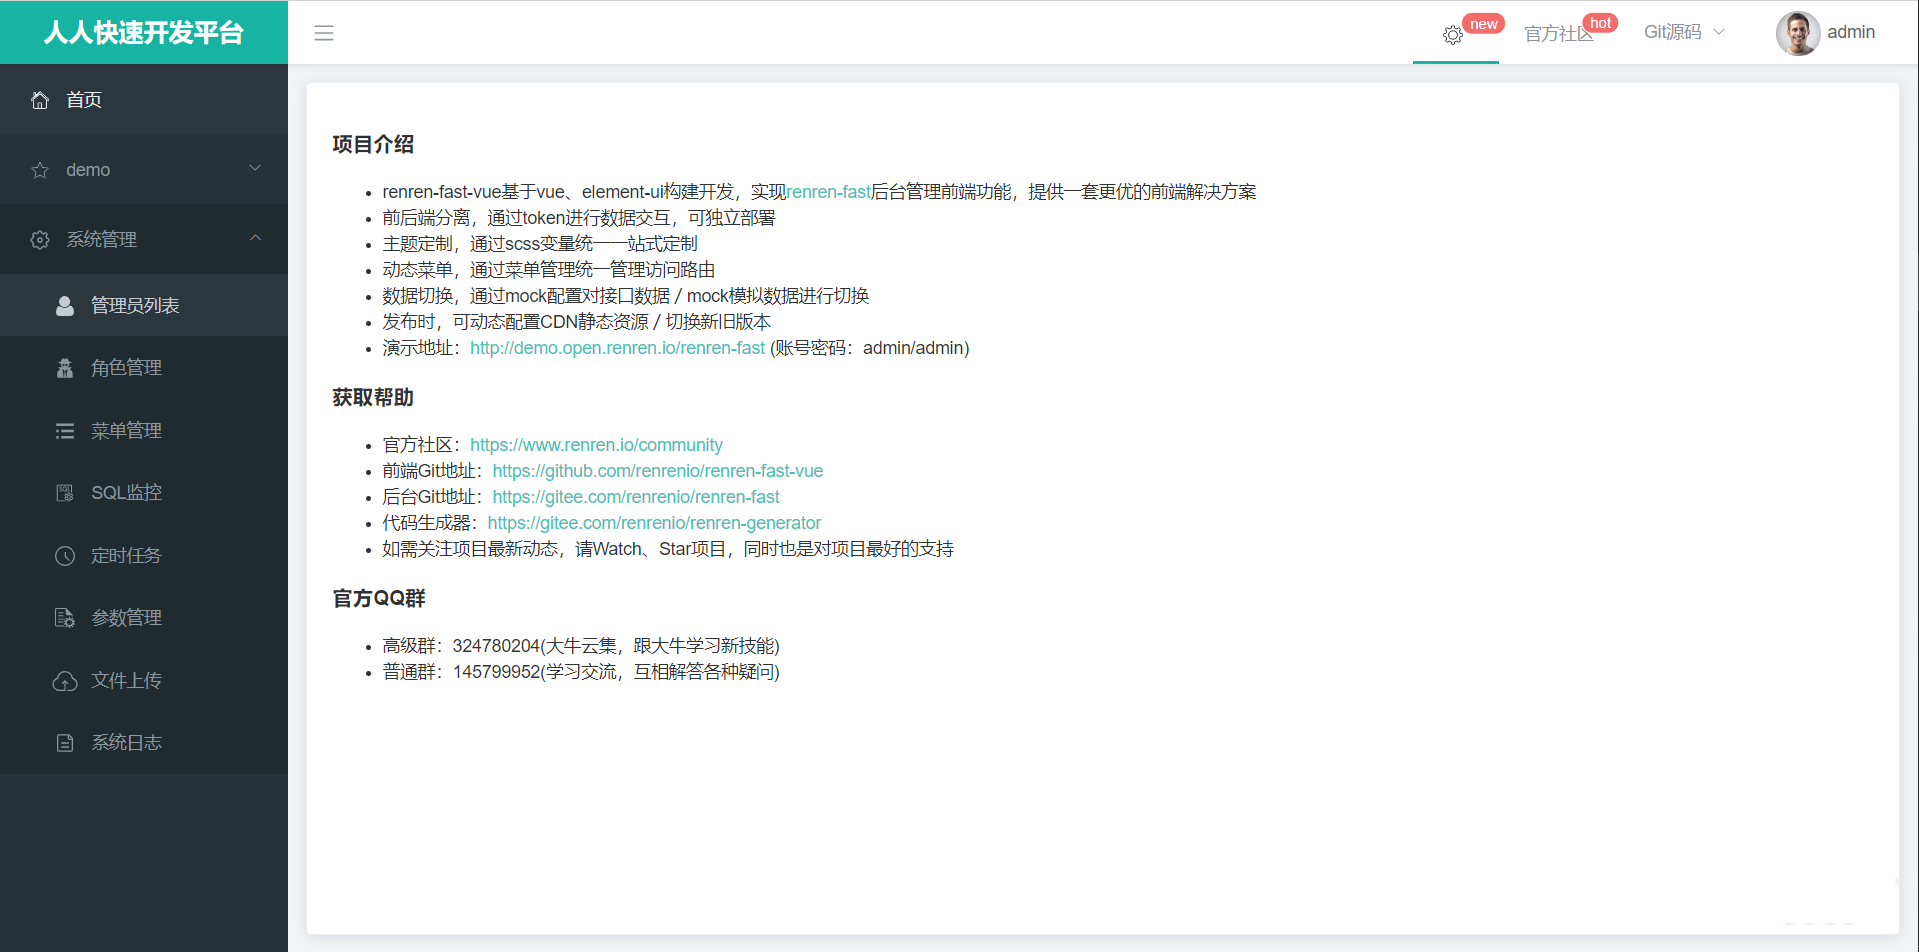This screenshot has width=1919, height=952.
Task: Click the list icon beside 菜单管理
Action: (65, 431)
